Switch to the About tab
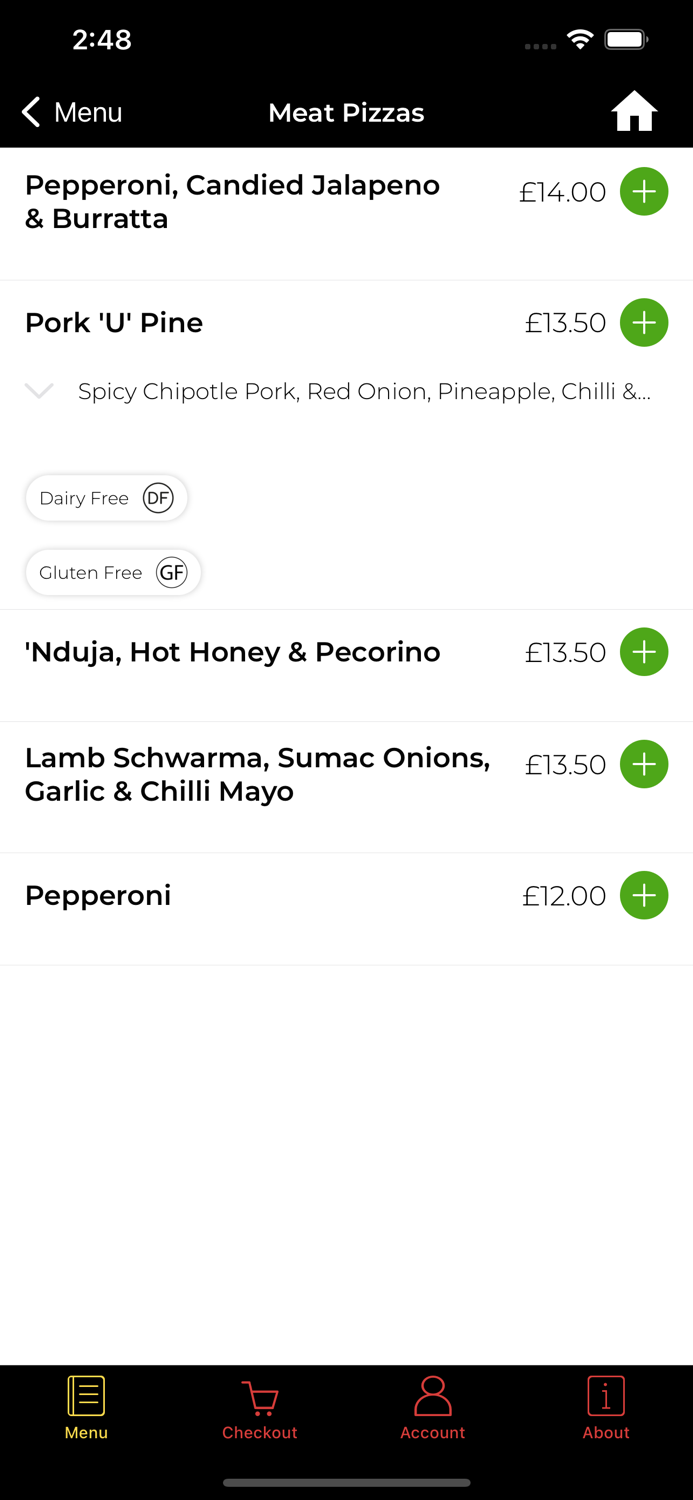 point(605,1408)
